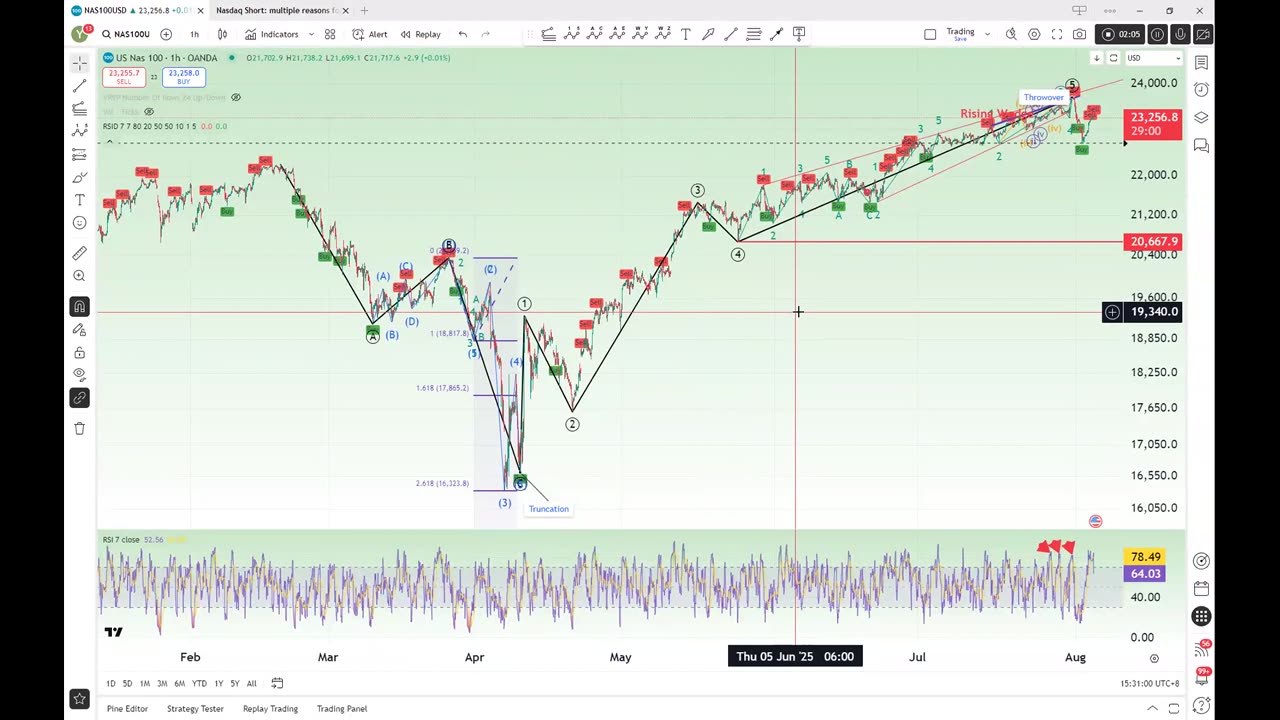Open the alerts clock icon in right sidebar
The height and width of the screenshot is (720, 1280).
(1201, 90)
